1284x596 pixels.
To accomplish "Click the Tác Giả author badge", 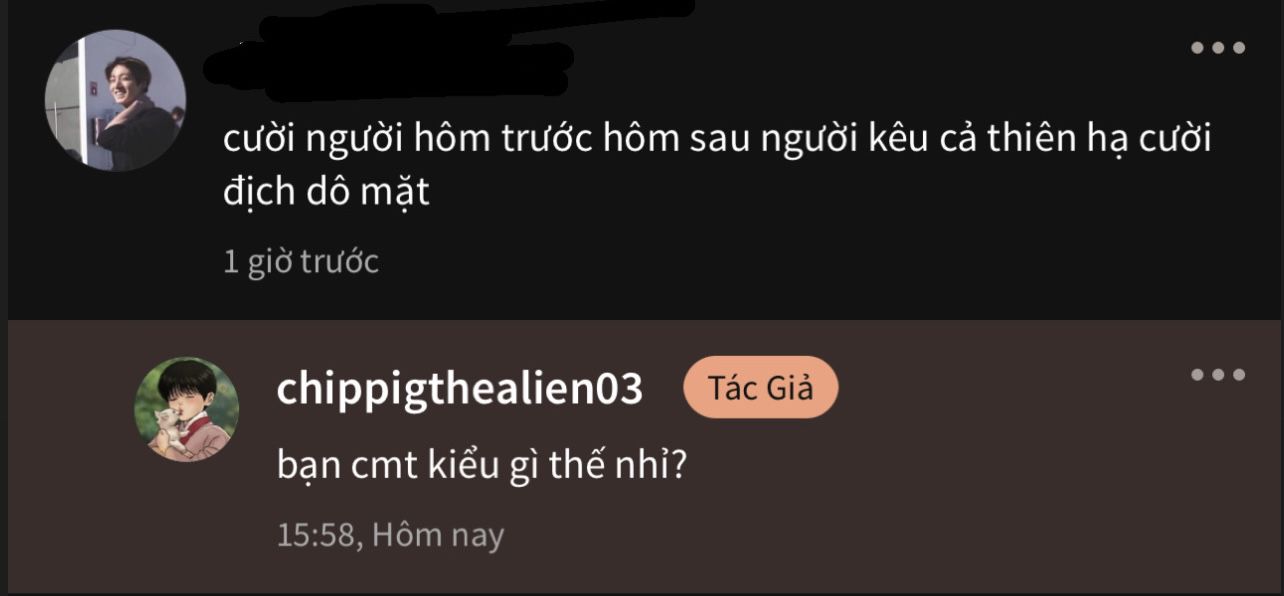I will [x=760, y=387].
